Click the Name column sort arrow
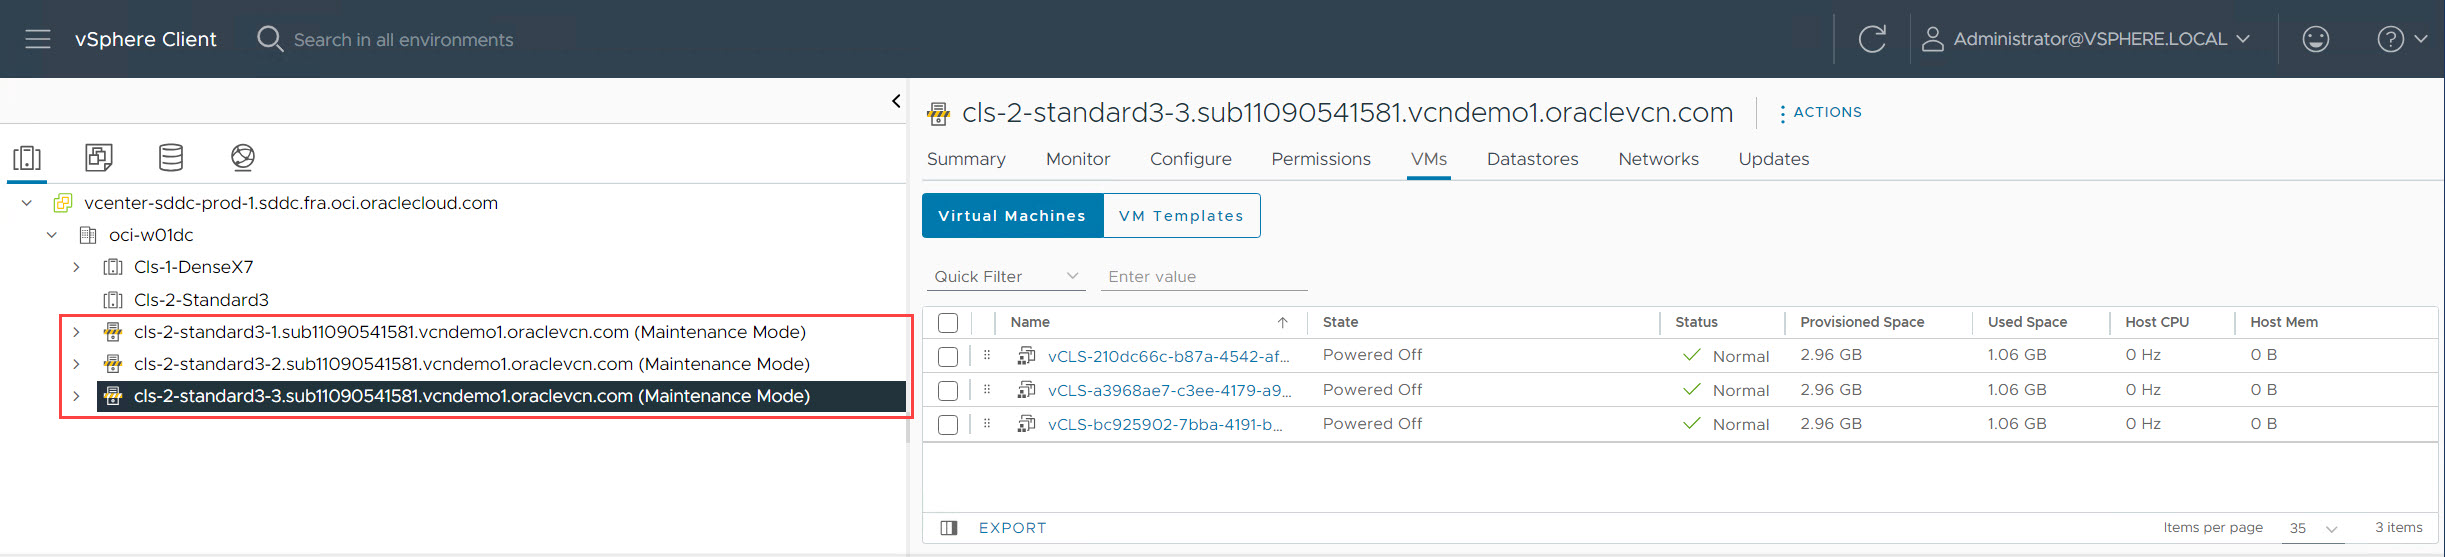2445x557 pixels. point(1282,322)
